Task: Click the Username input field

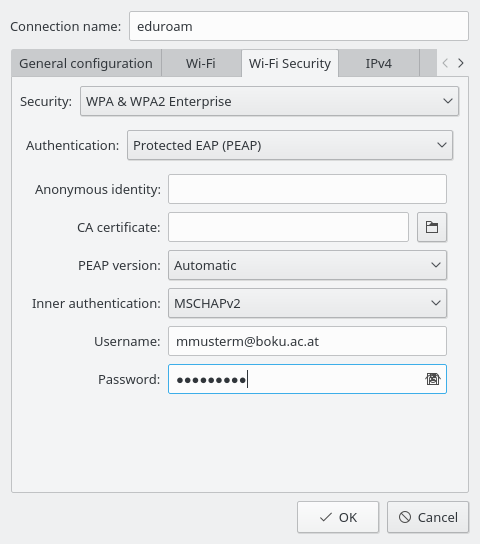Action: click(307, 341)
